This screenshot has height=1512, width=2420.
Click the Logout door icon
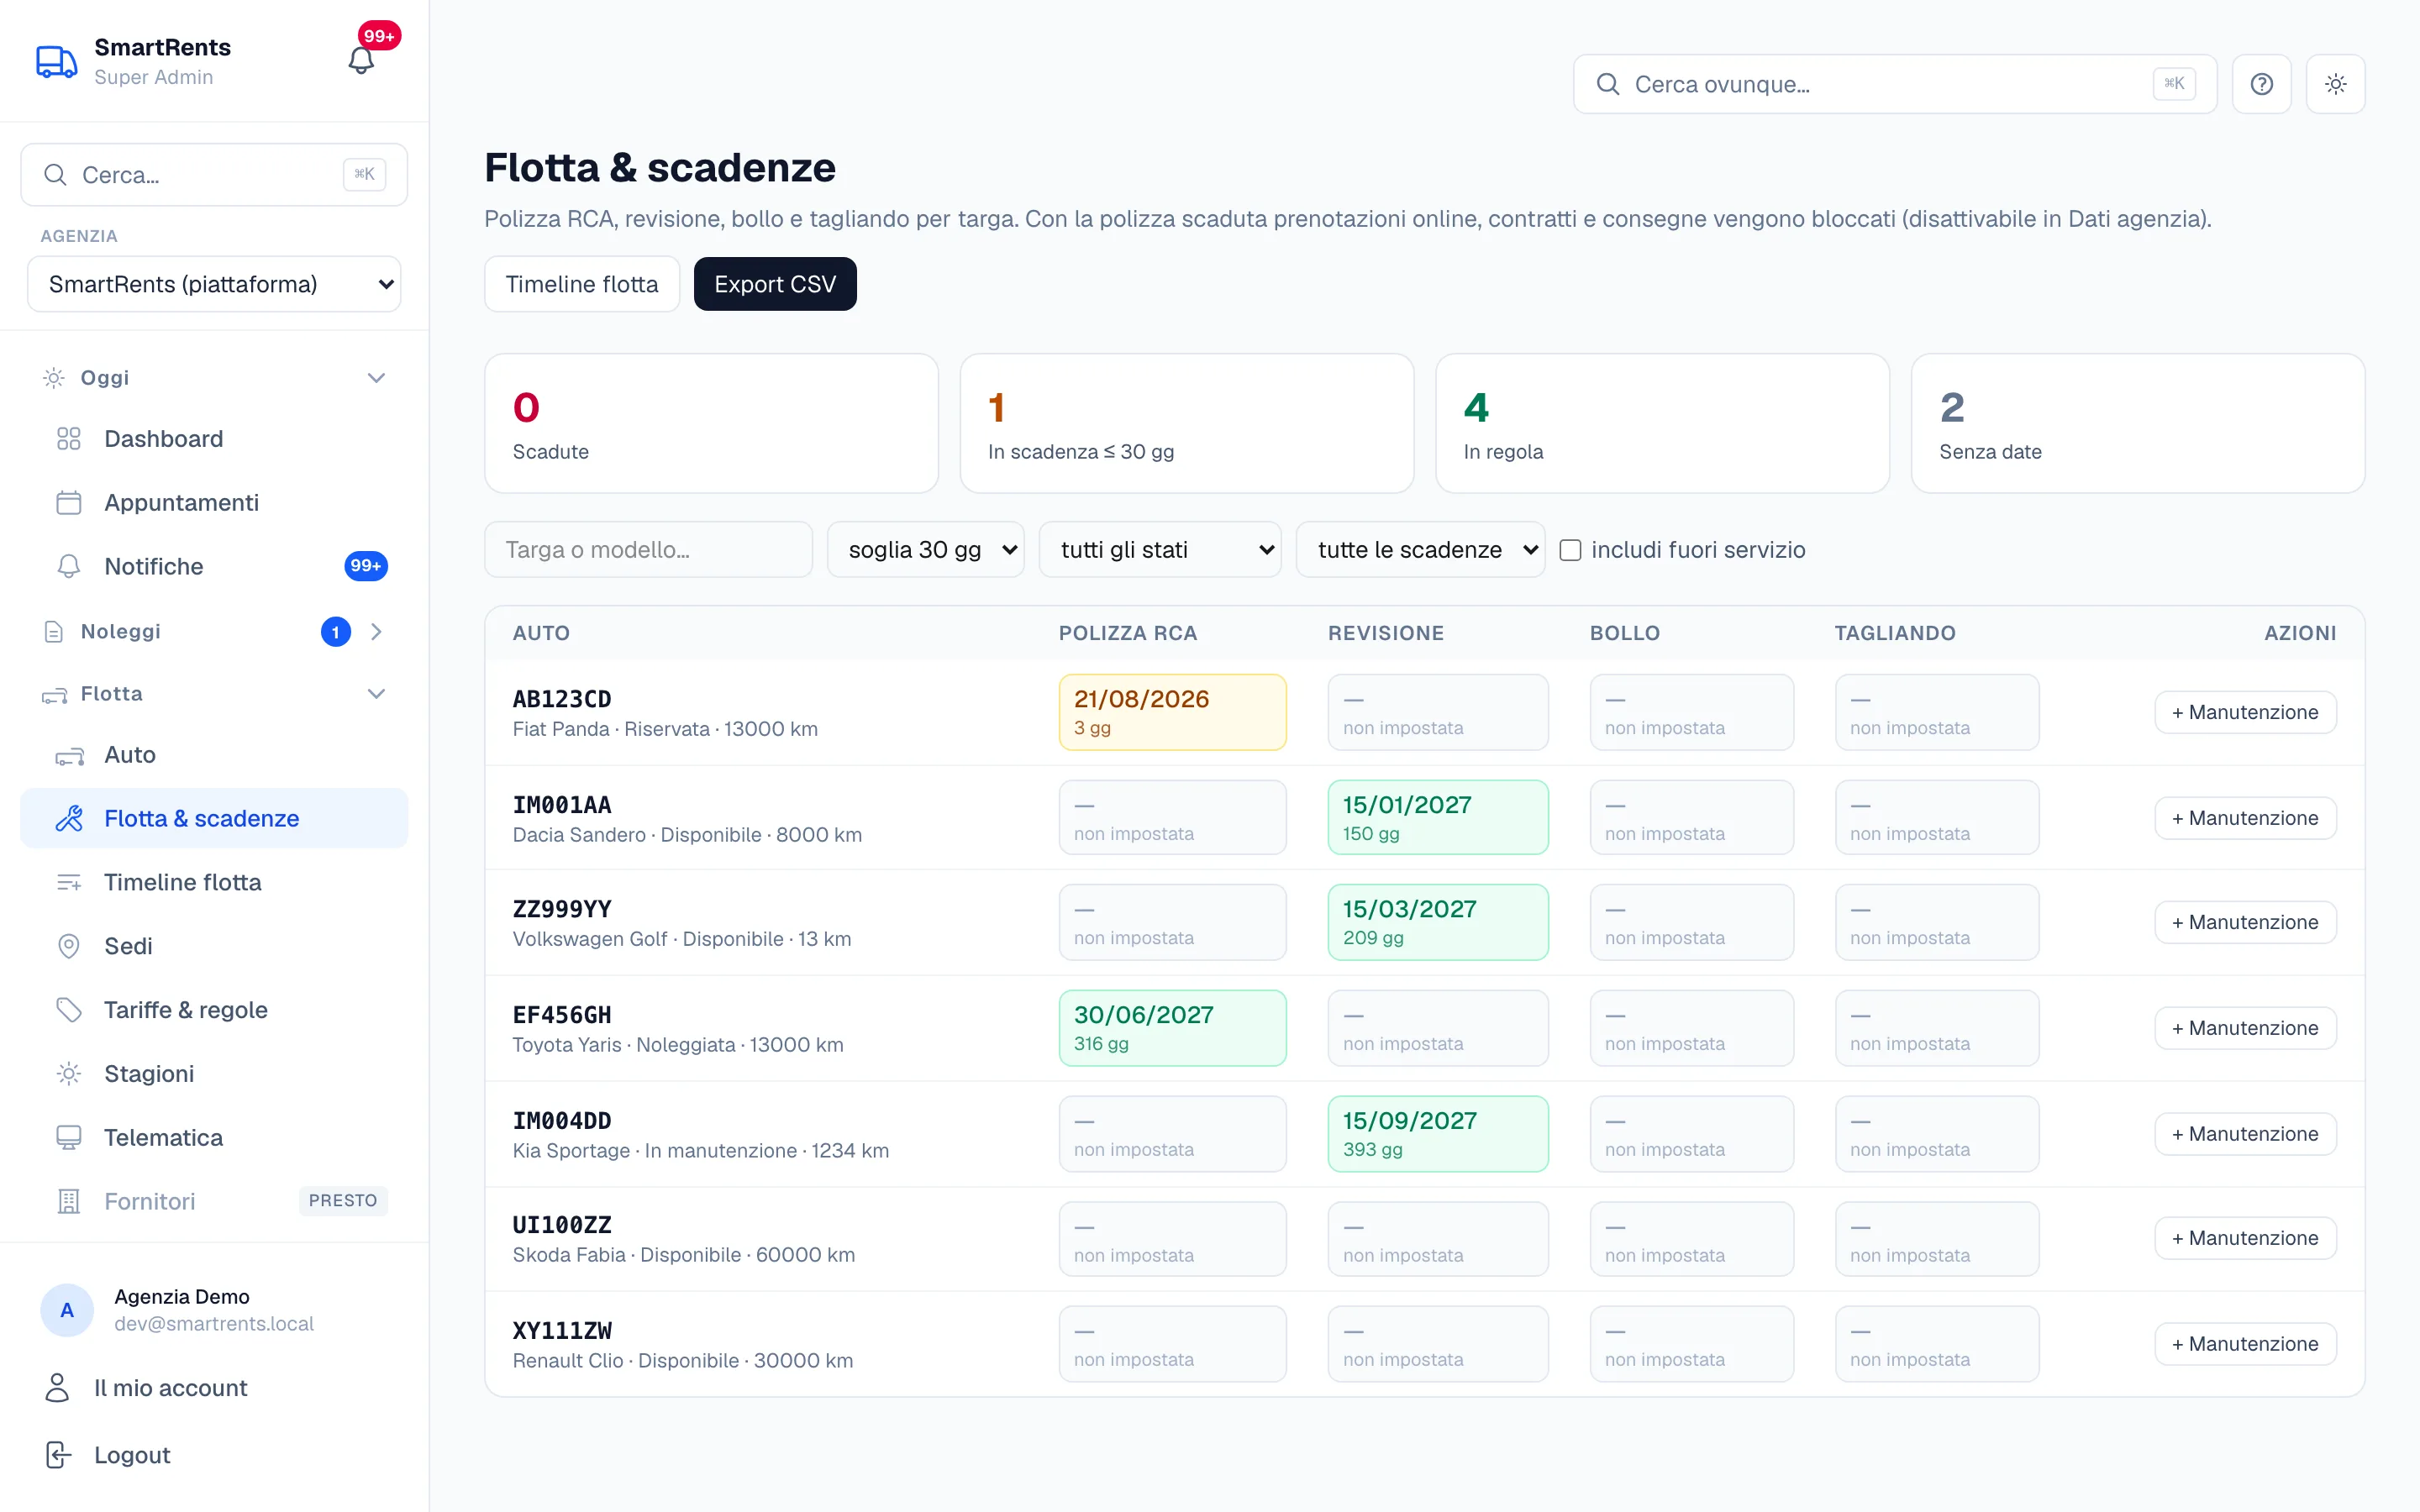[x=59, y=1455]
